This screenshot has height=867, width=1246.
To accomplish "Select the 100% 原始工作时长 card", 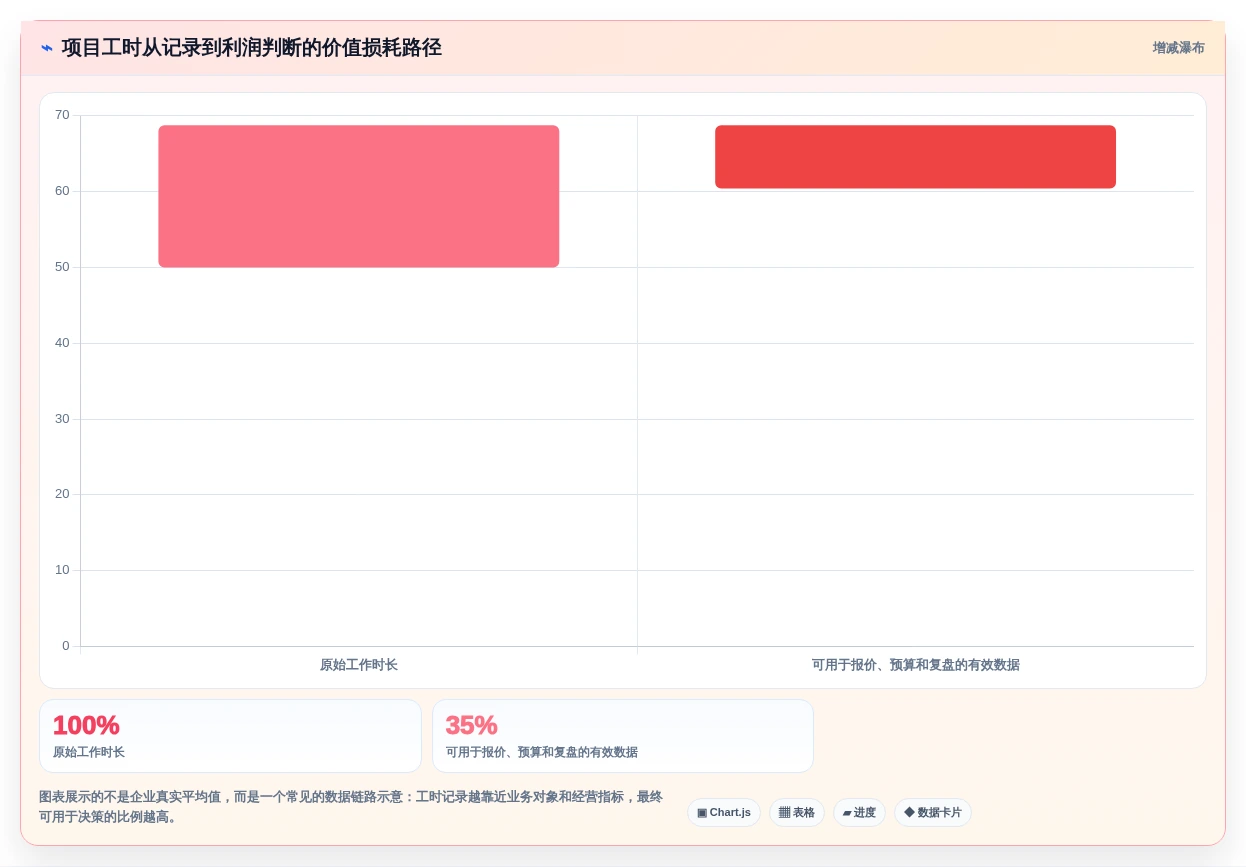I will pyautogui.click(x=230, y=736).
